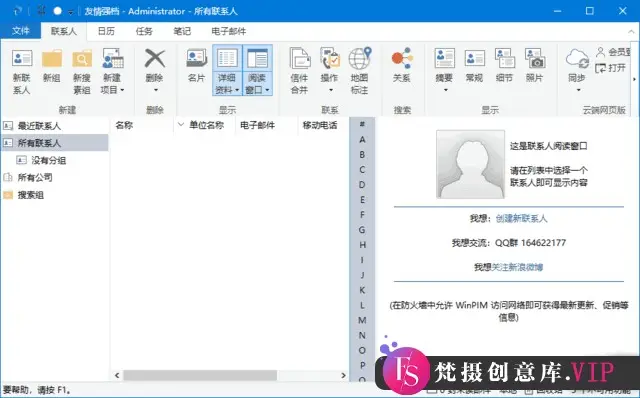This screenshot has height=398, width=640.
Task: Select the 常规 display icon
Action: 475,59
